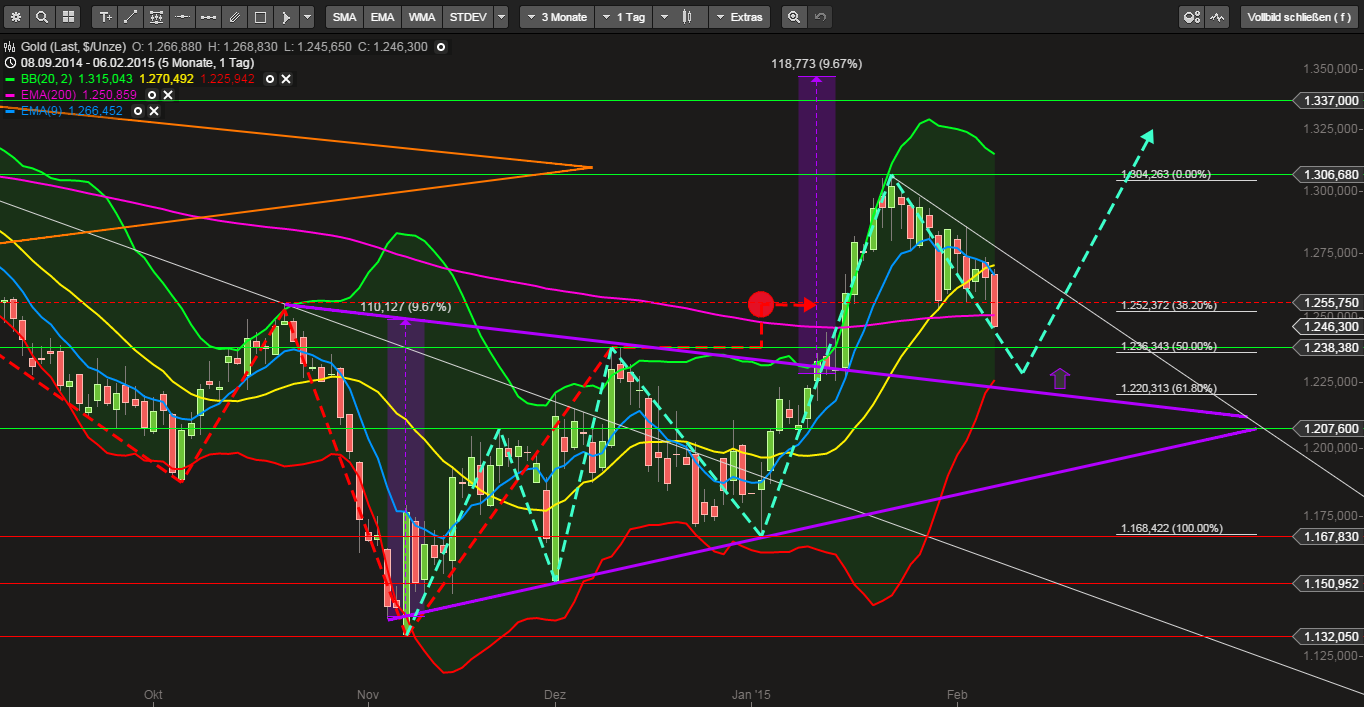This screenshot has height=707, width=1364.
Task: Click the undo arrow icon
Action: point(820,17)
